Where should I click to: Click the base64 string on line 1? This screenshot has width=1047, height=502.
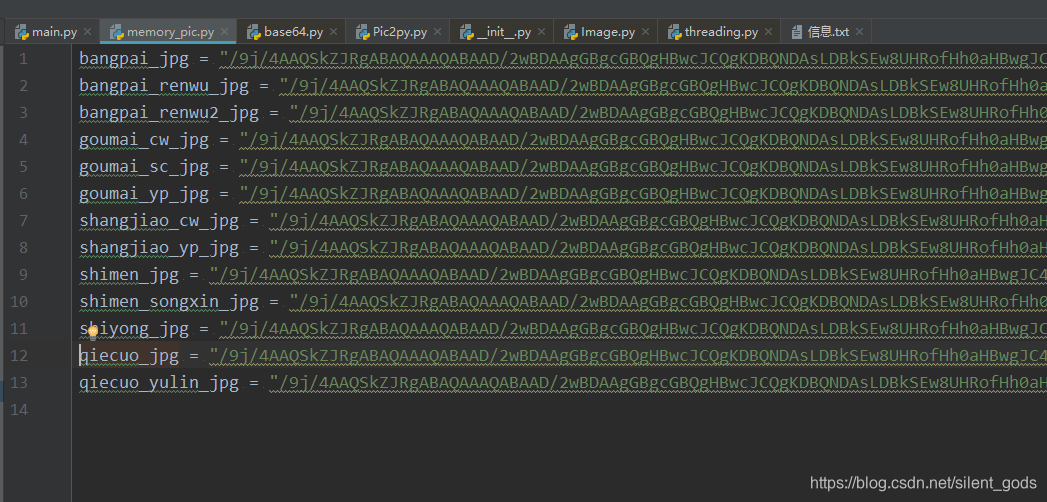[x=633, y=59]
